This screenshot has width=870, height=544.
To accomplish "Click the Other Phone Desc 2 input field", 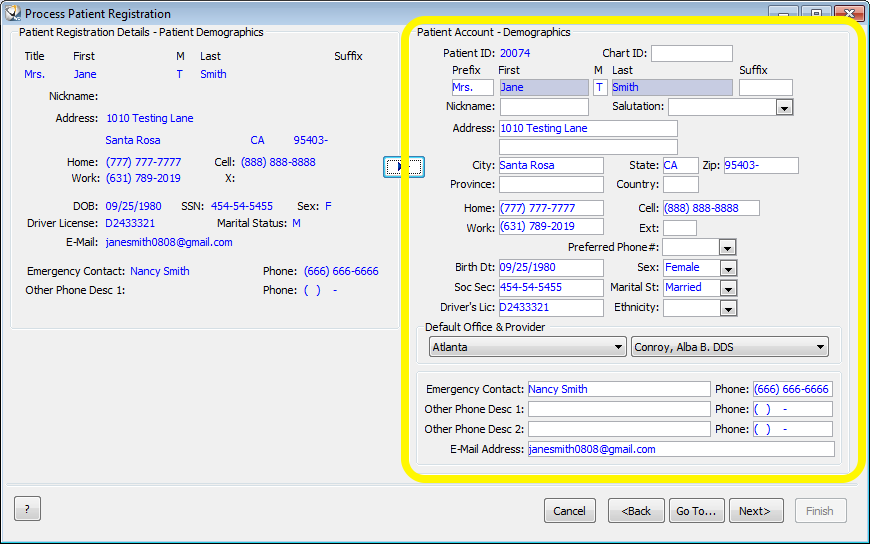I will [619, 429].
